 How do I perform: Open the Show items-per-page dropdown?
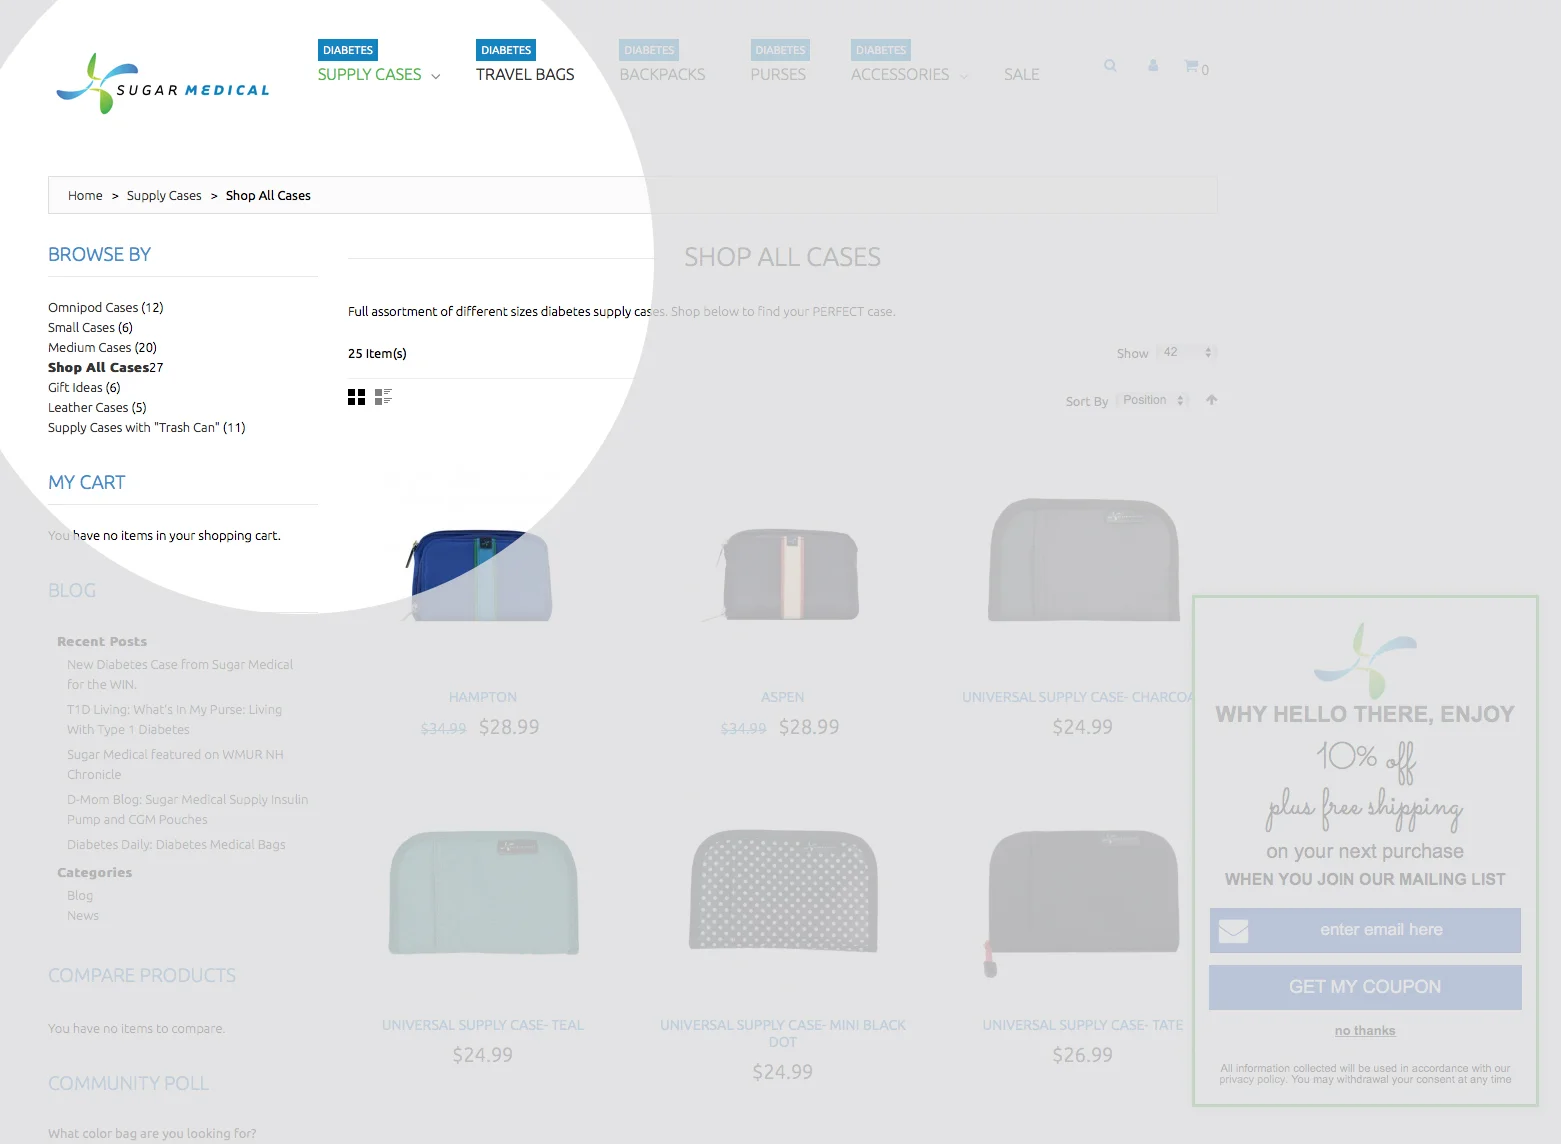point(1187,352)
